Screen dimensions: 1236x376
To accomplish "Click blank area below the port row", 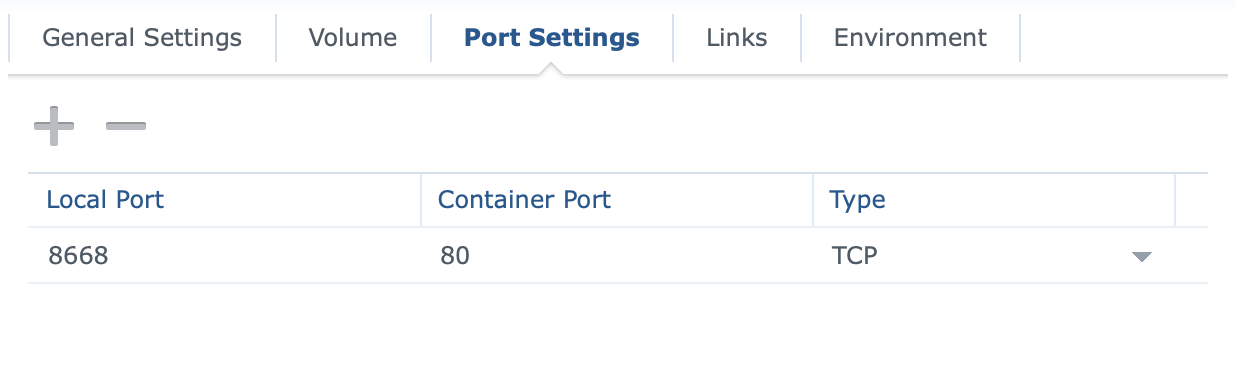I will click(618, 329).
